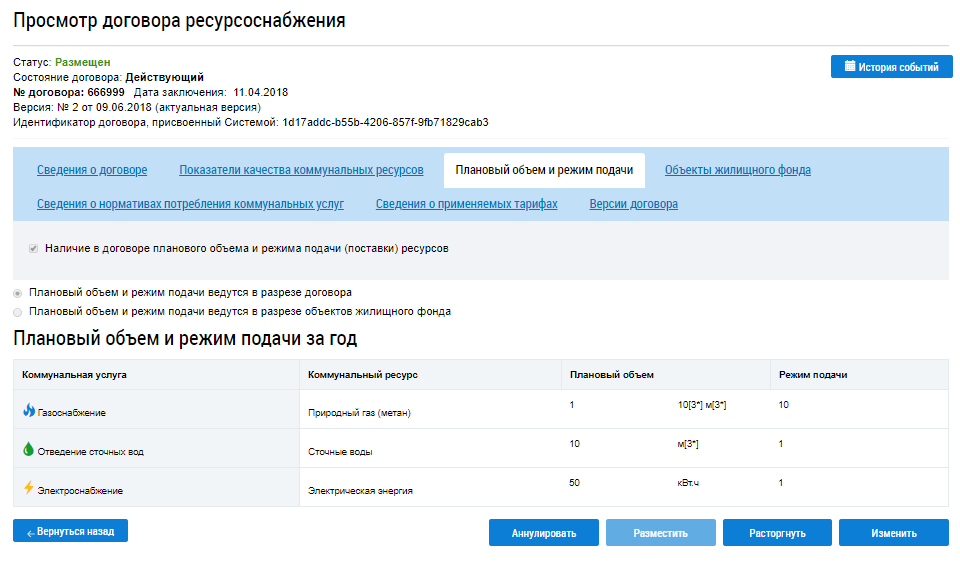Switch to Показатели качества коммунальных ресурсов tab
960x565 pixels.
pos(301,170)
